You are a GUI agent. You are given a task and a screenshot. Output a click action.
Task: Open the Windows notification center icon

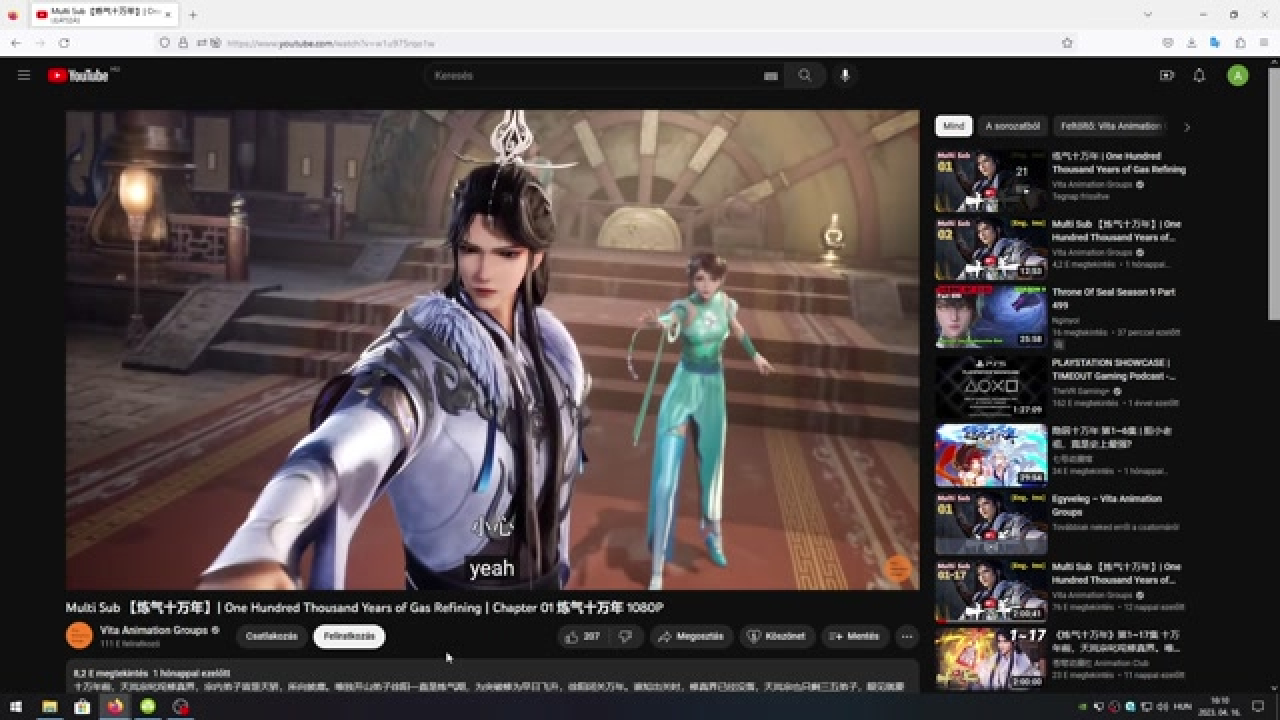tap(1258, 707)
